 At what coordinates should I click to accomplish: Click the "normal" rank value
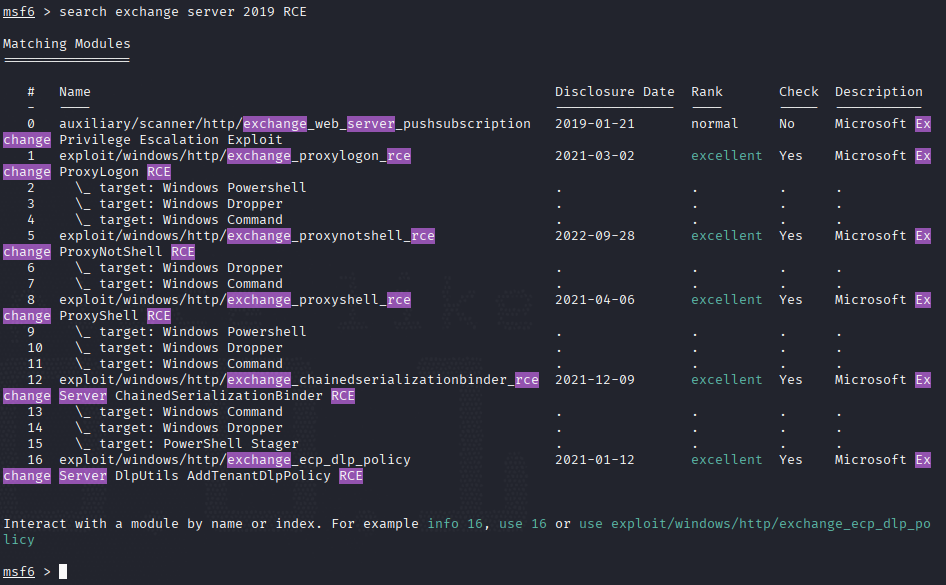pos(715,124)
